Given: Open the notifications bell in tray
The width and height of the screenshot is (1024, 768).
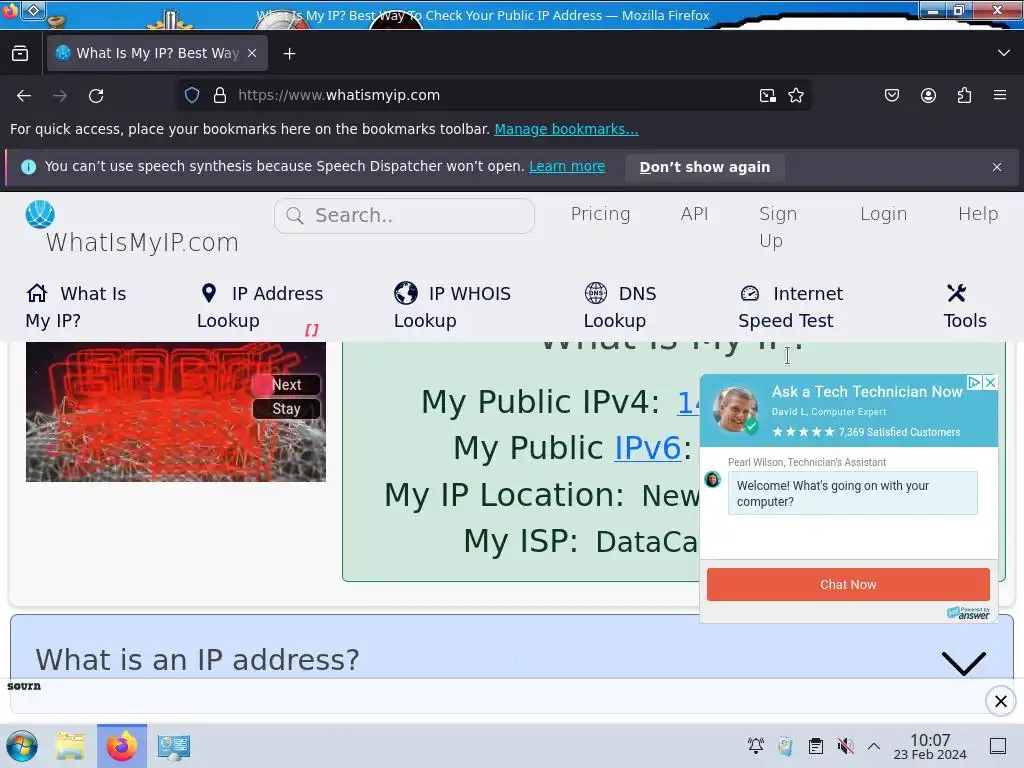Looking at the screenshot, I should (756, 746).
